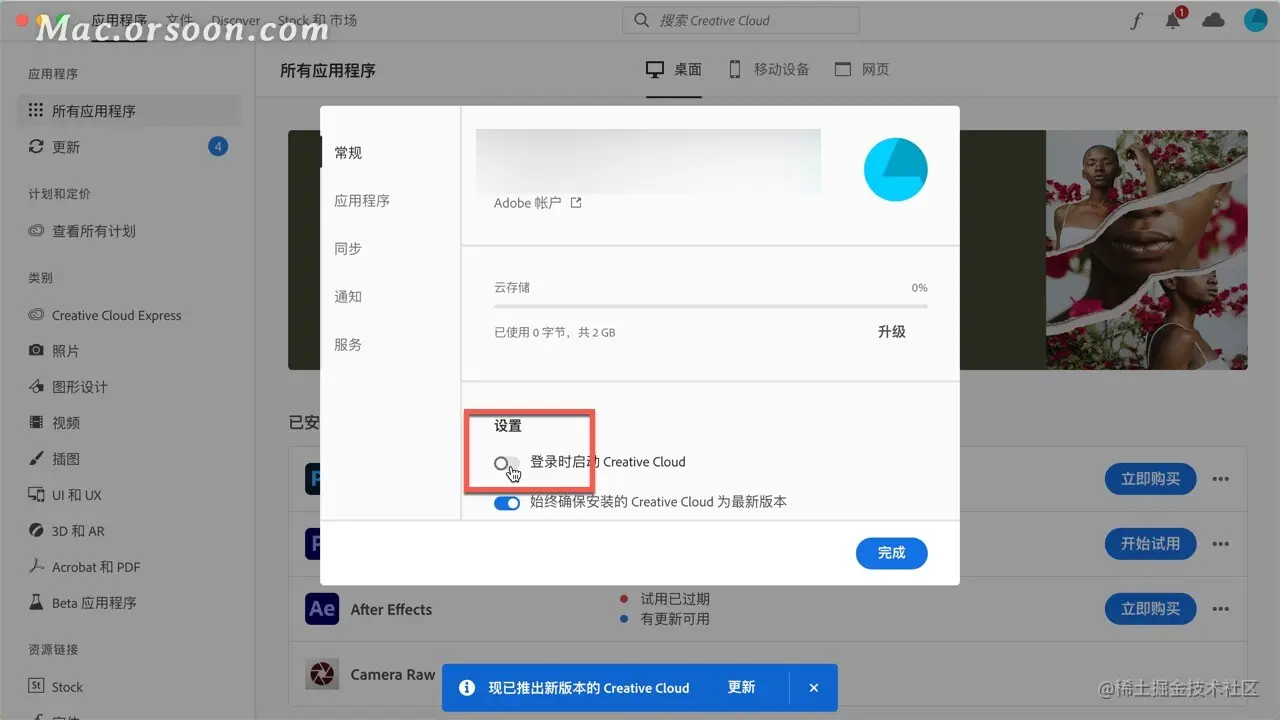Select 所有应用程序 in the sidebar
The width and height of the screenshot is (1280, 720).
tap(129, 111)
